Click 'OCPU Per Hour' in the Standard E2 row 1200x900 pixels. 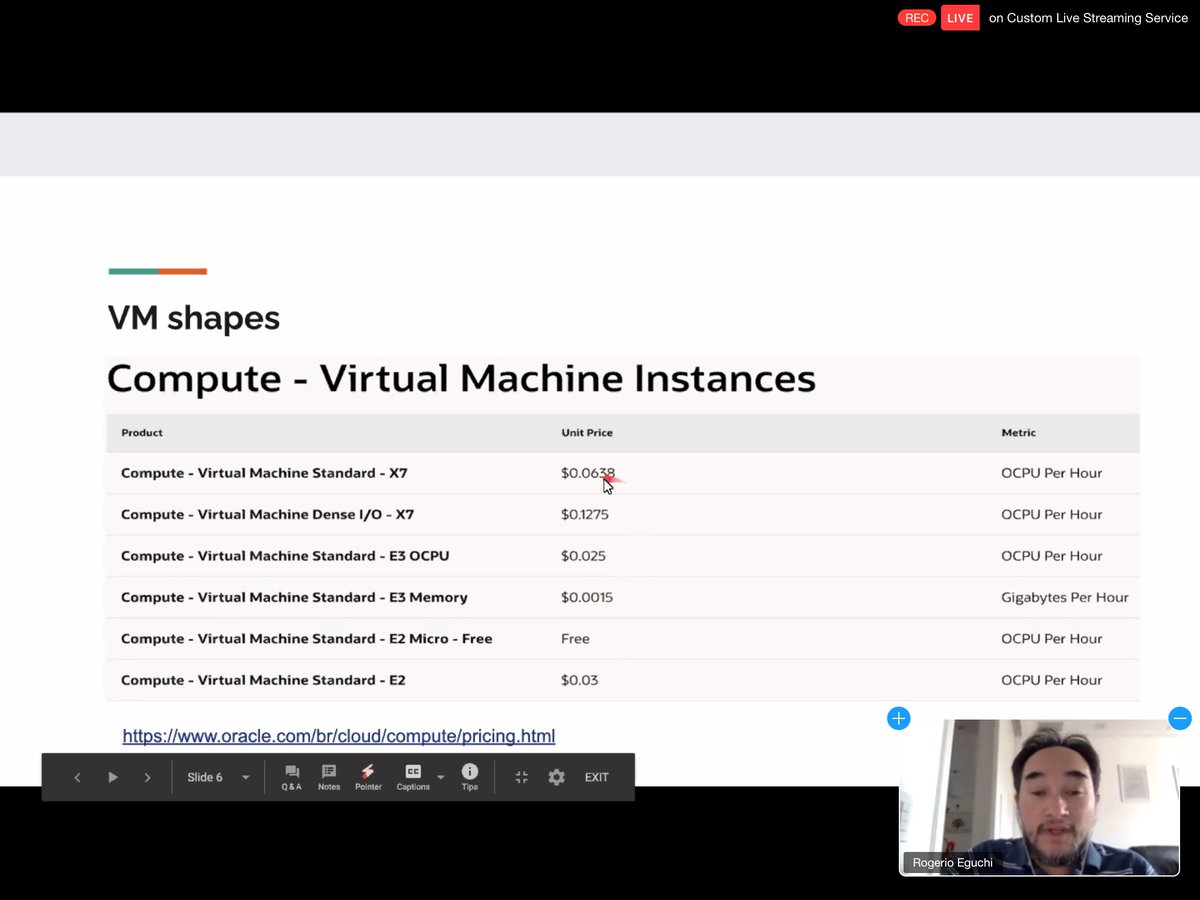[x=1052, y=680]
